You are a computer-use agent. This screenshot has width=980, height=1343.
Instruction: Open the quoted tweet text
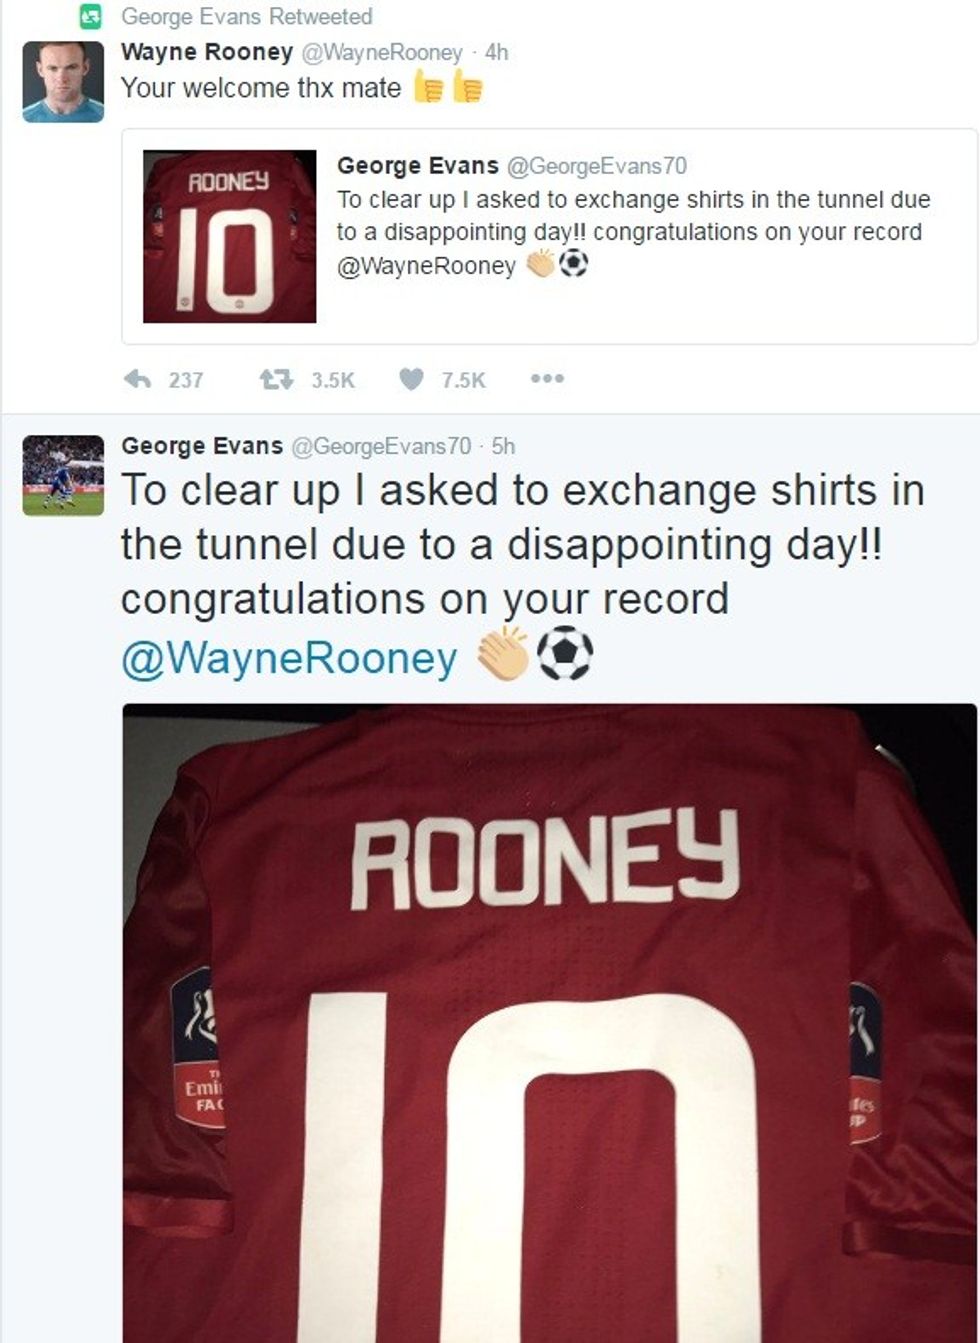[633, 216]
